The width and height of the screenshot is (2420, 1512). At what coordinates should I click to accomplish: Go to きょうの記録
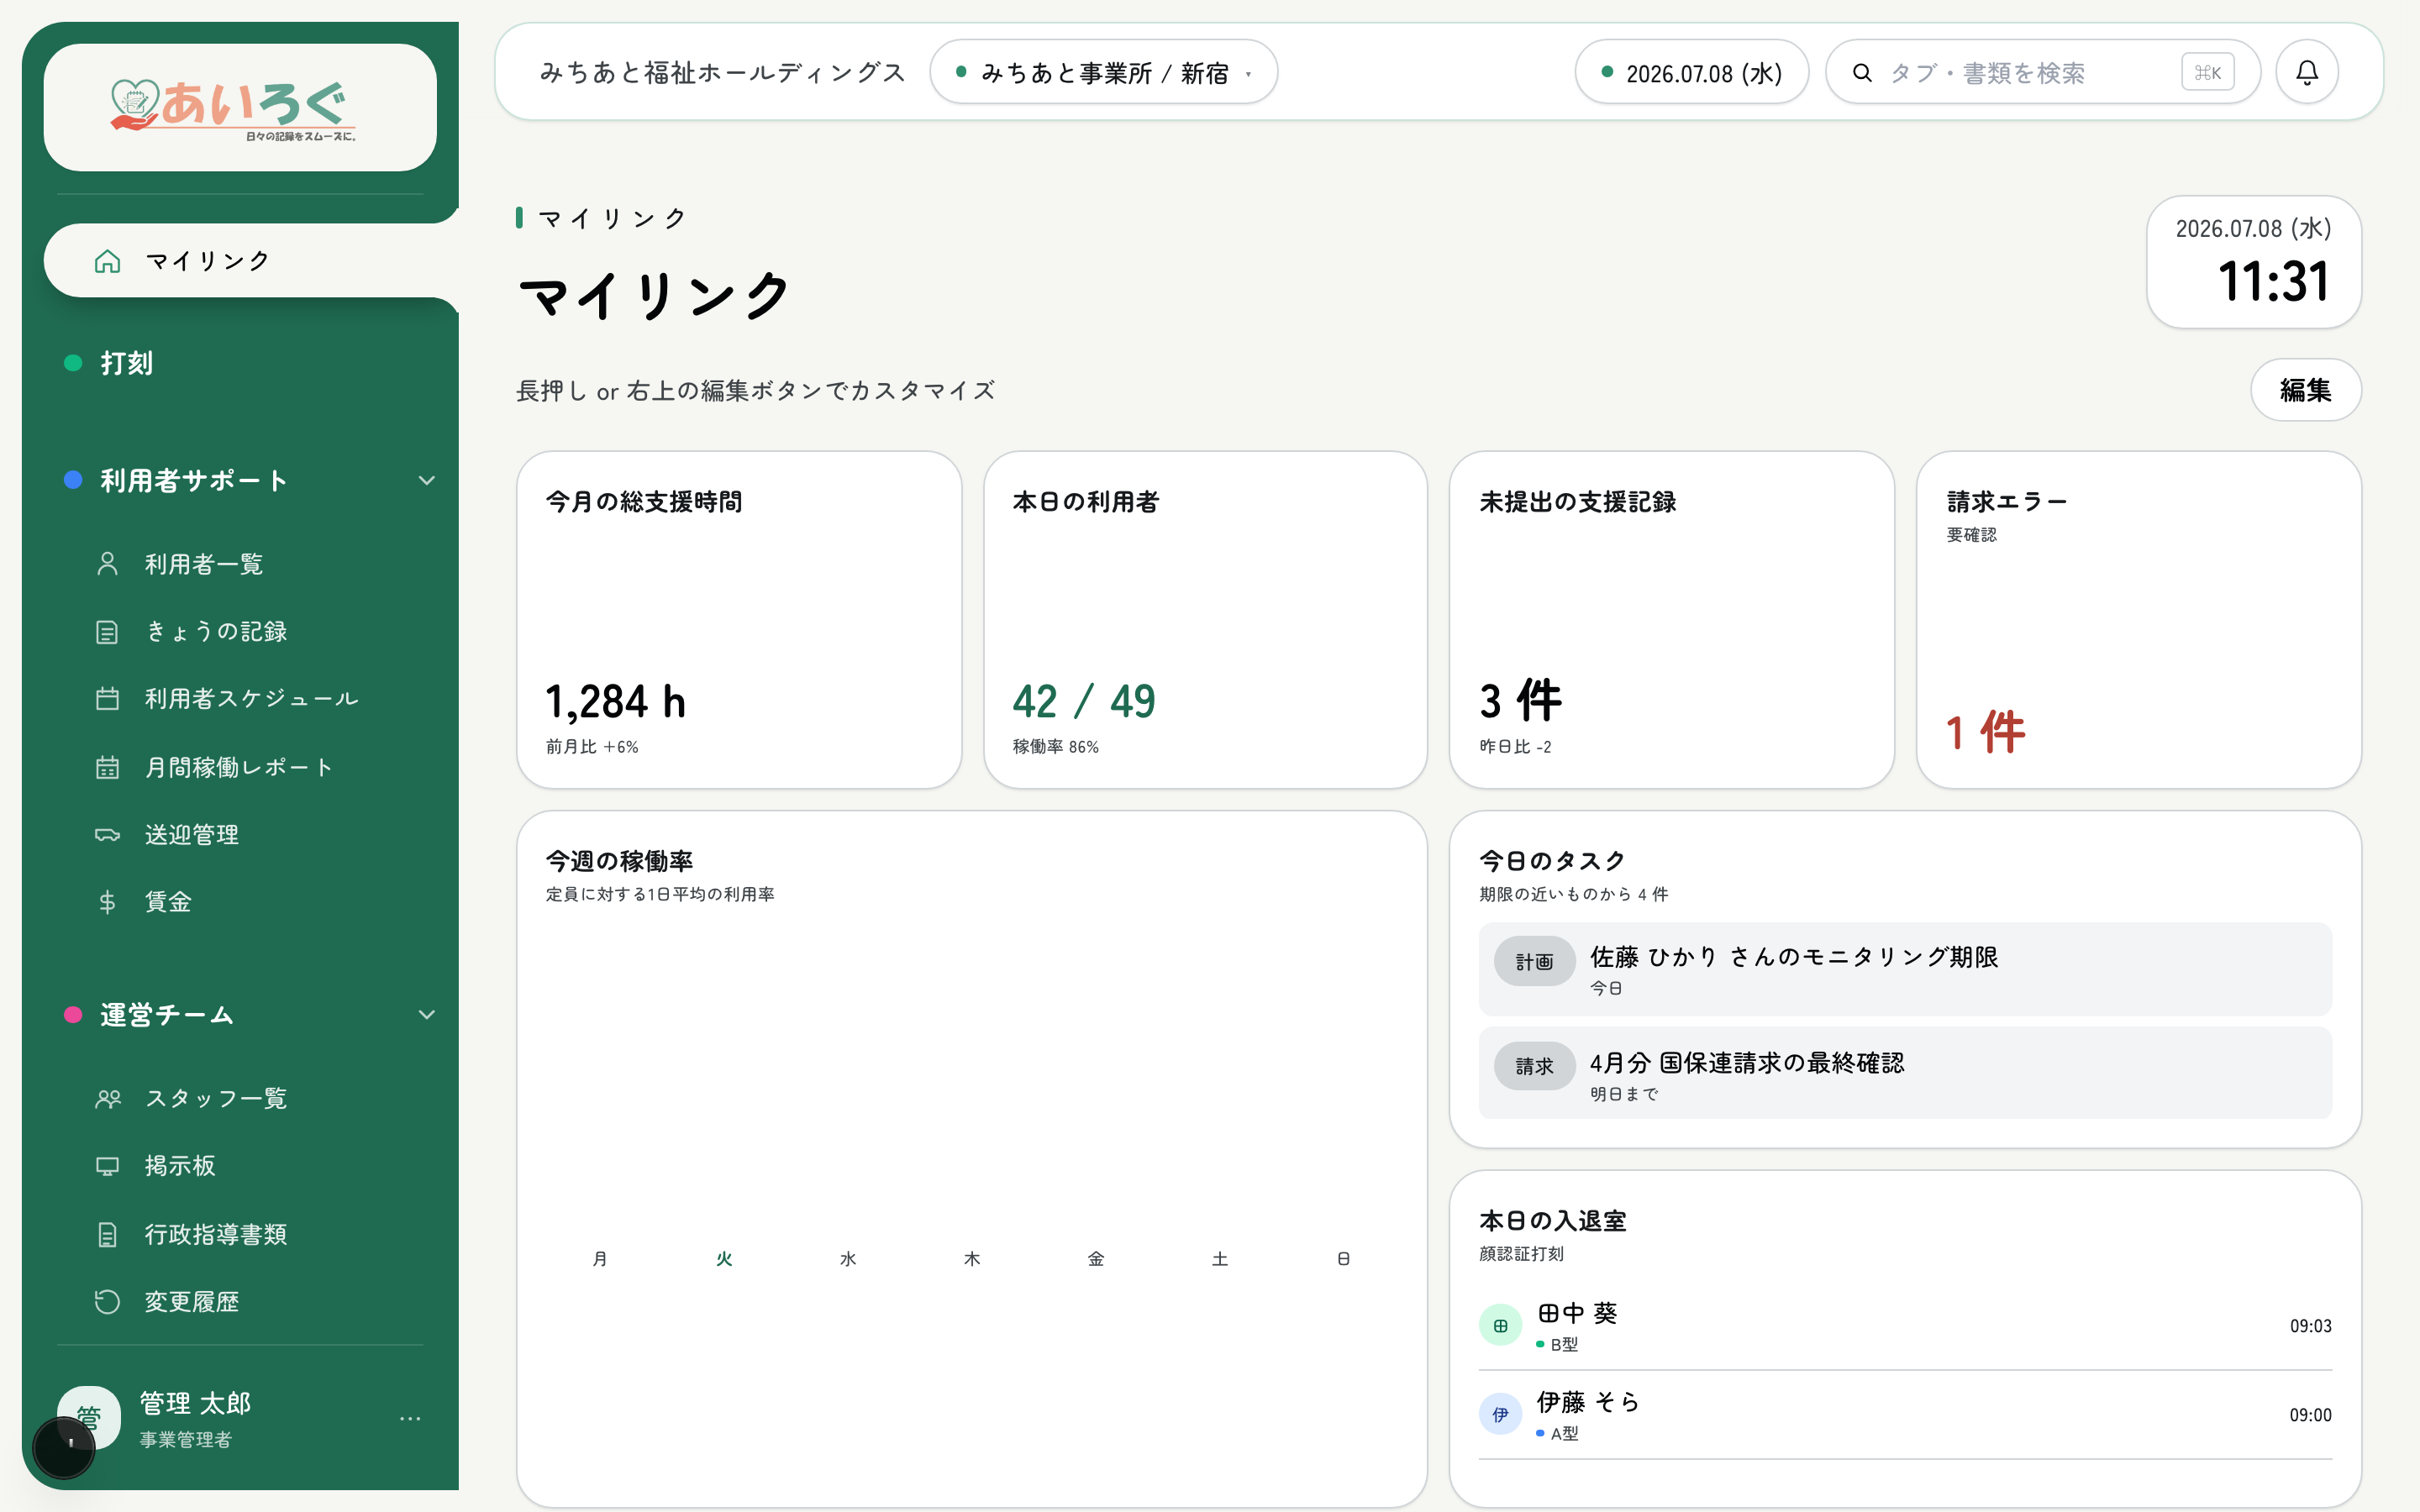click(x=216, y=632)
